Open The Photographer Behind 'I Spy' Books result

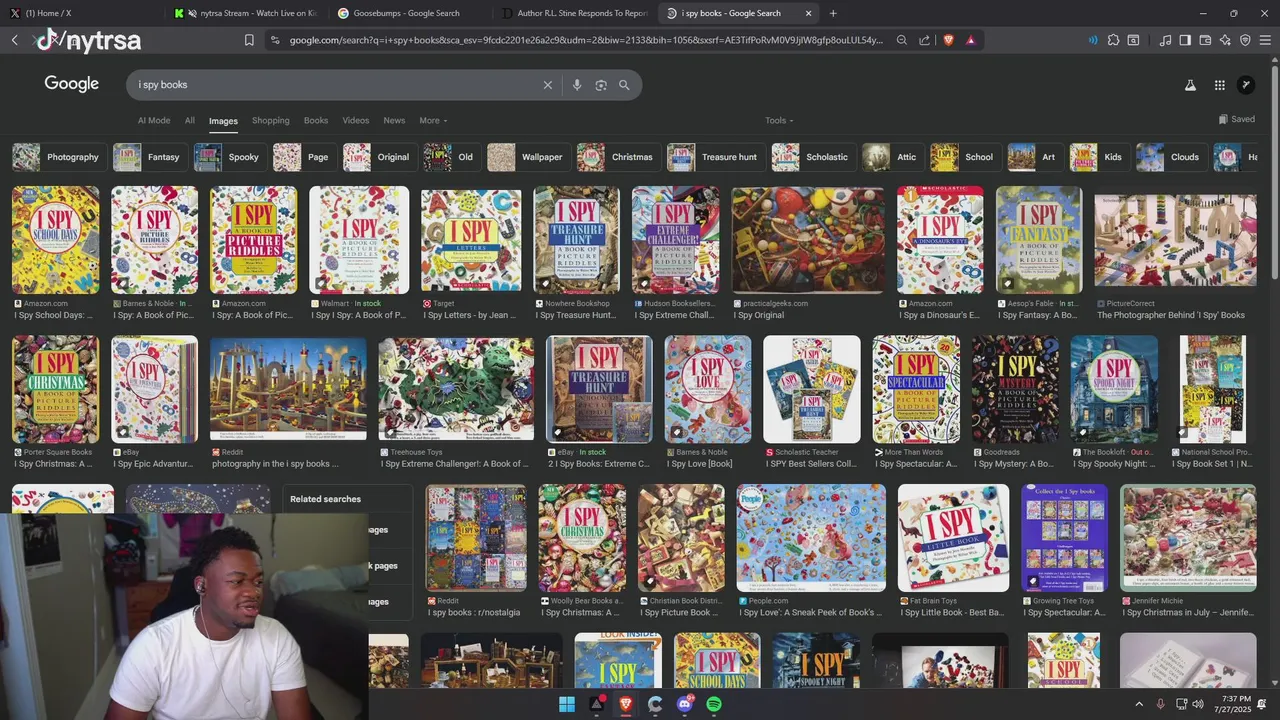1175,239
